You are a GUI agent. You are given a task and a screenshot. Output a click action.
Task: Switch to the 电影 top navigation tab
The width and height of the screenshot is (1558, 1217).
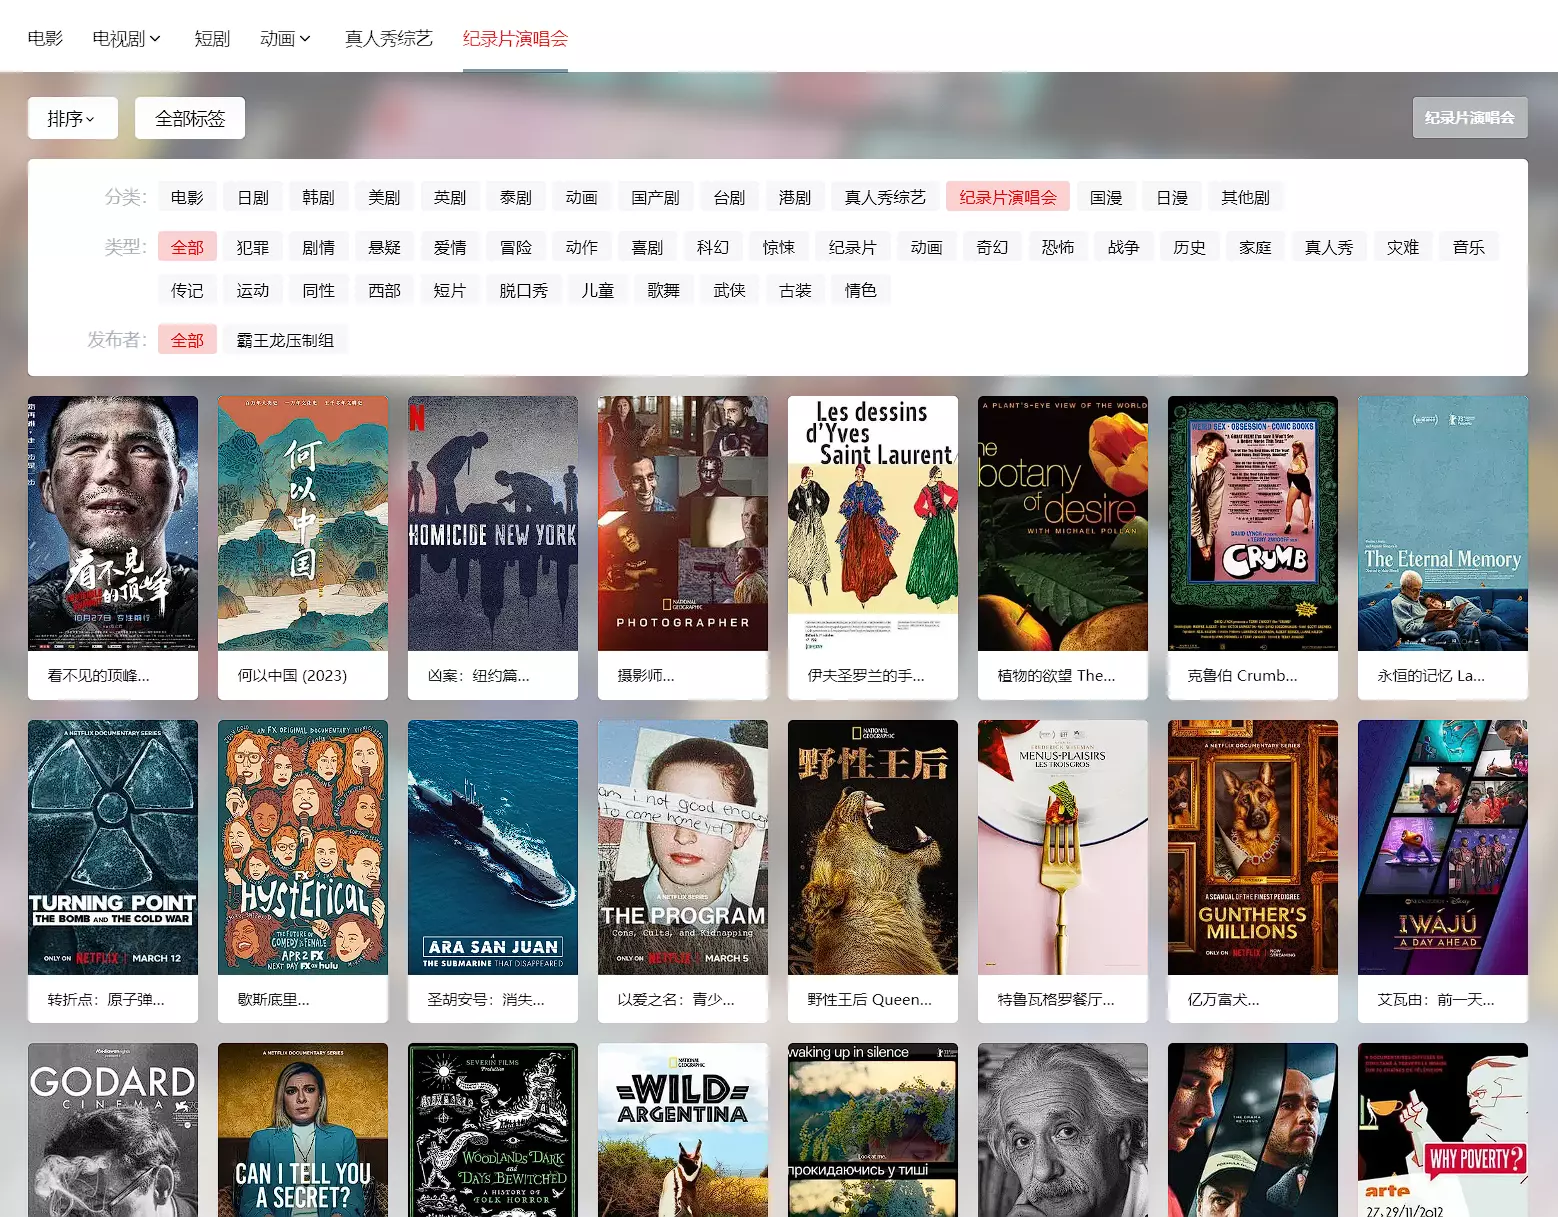pos(45,38)
